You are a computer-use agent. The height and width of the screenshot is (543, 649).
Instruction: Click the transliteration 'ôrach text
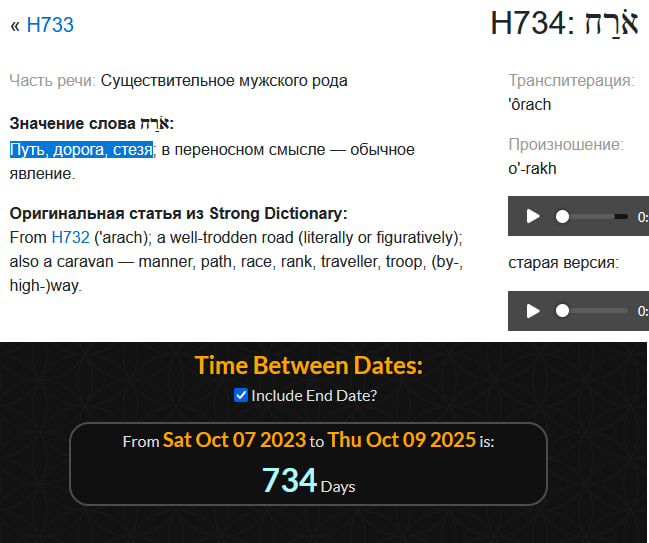[x=529, y=104]
